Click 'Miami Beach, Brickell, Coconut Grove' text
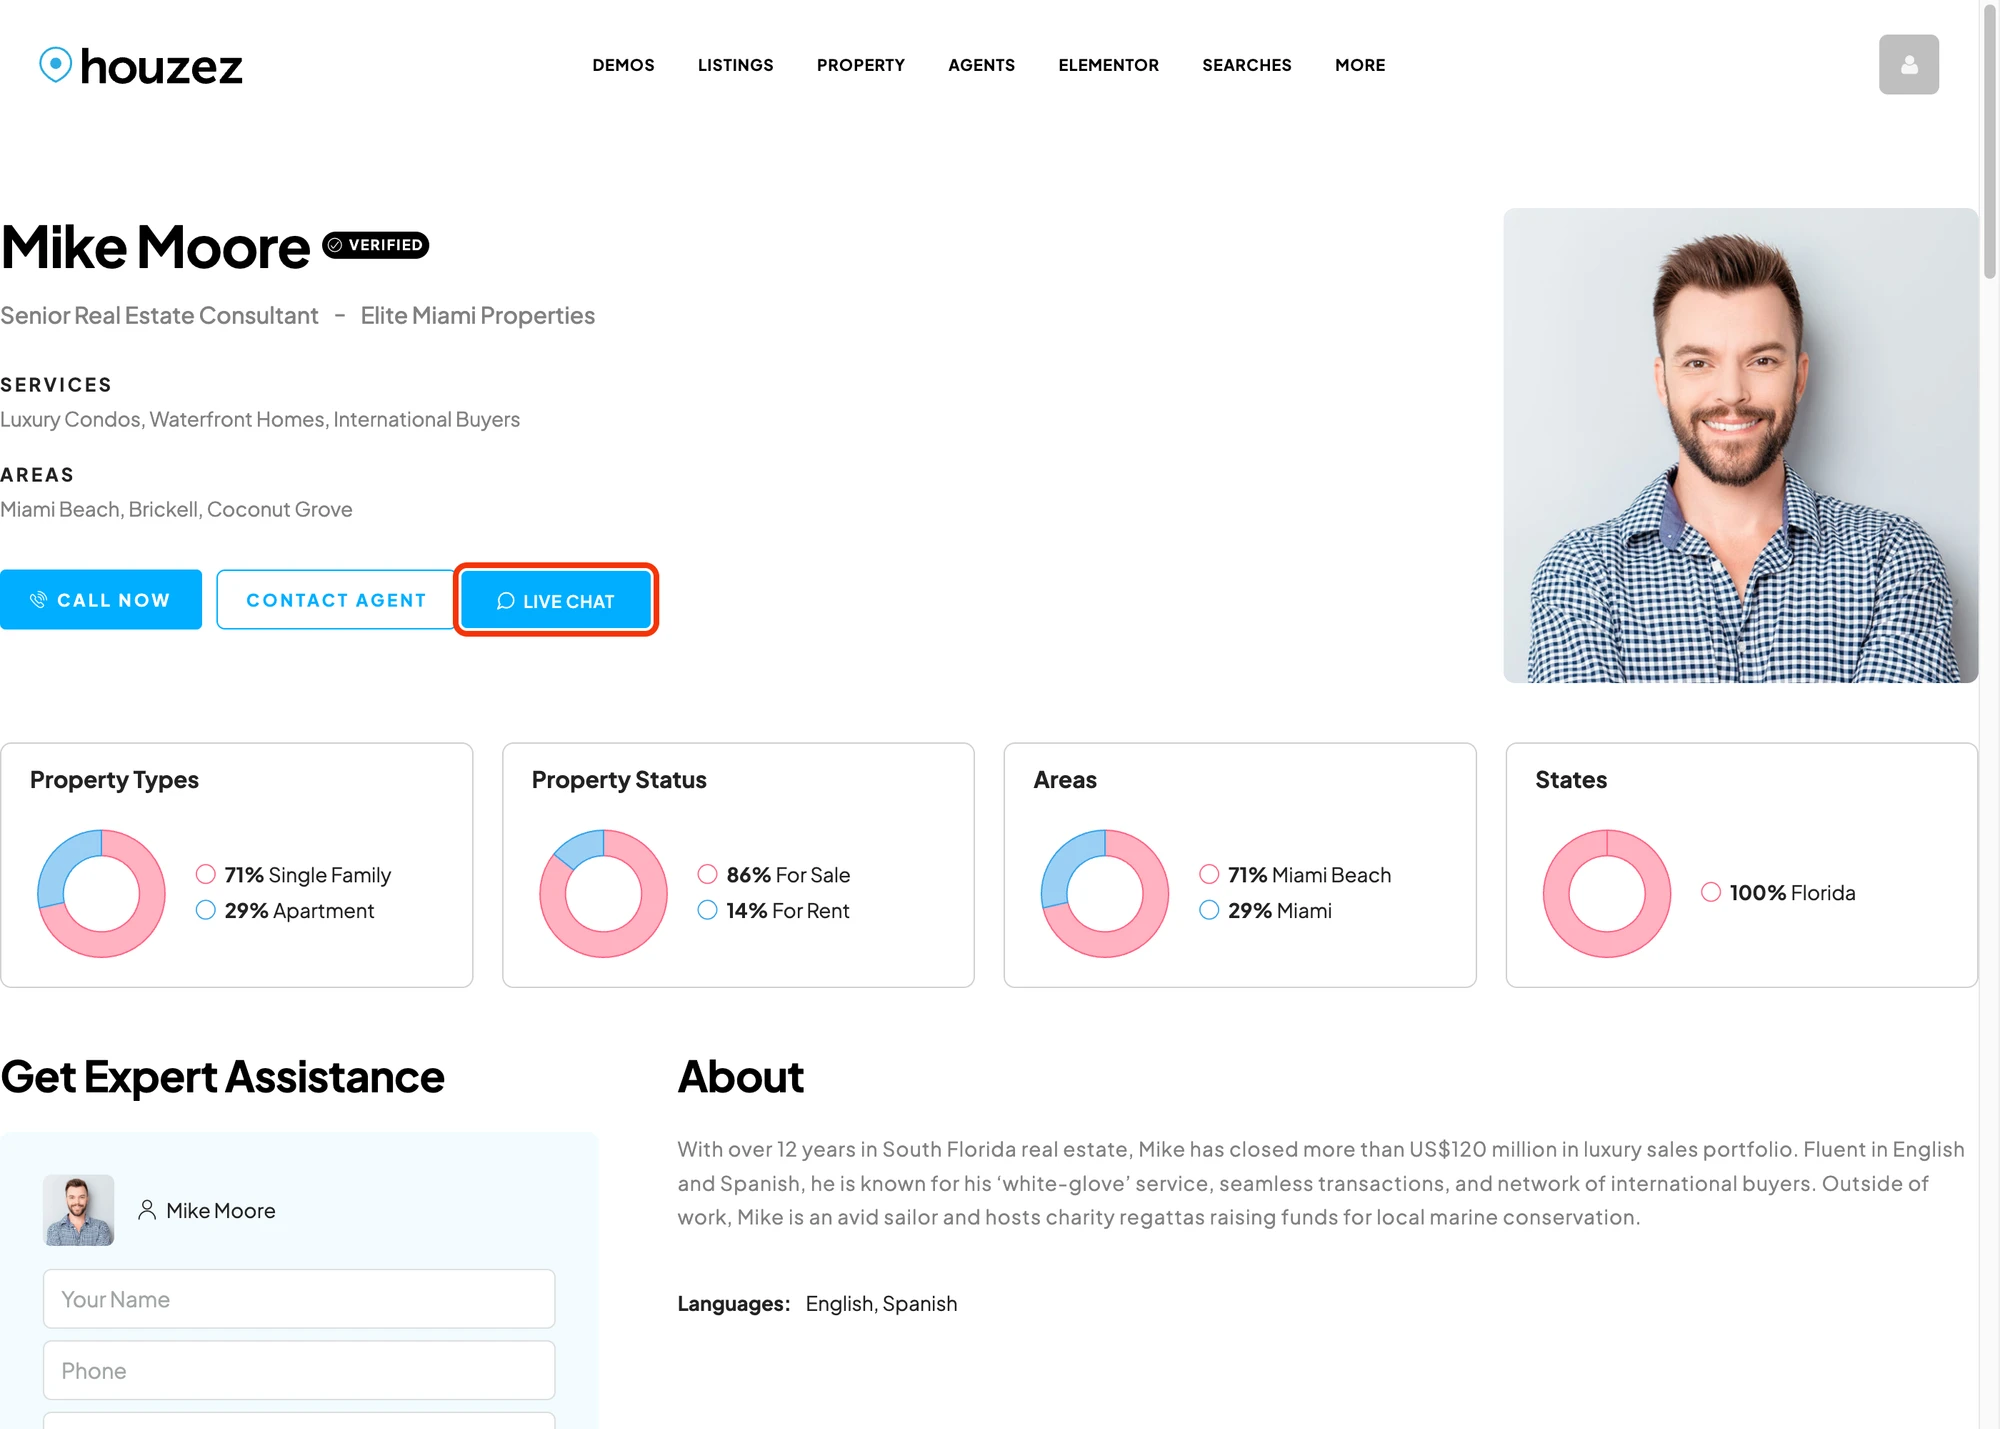This screenshot has width=2000, height=1429. (x=176, y=510)
